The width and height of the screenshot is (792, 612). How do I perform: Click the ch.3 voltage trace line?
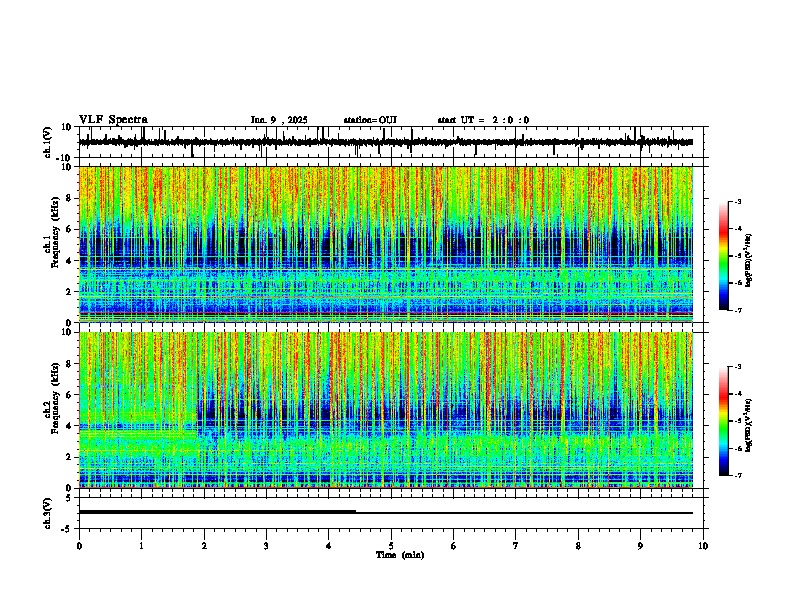click(x=386, y=513)
